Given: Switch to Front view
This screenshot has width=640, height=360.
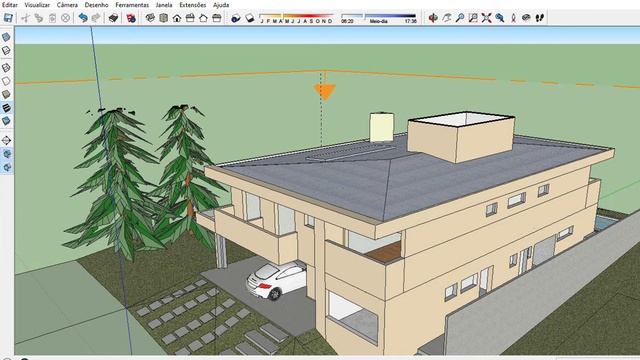Looking at the screenshot, I should (x=177, y=18).
